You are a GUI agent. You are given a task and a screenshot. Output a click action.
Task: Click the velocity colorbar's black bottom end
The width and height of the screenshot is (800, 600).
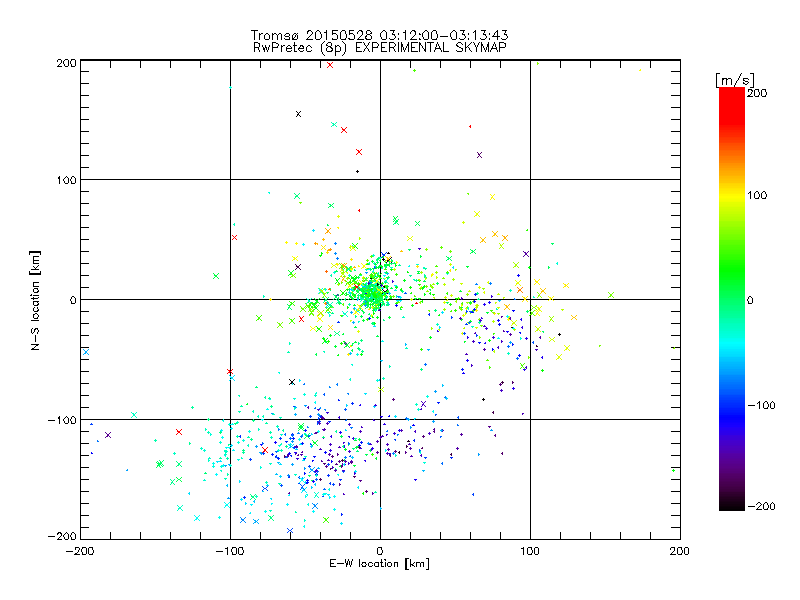tap(732, 504)
